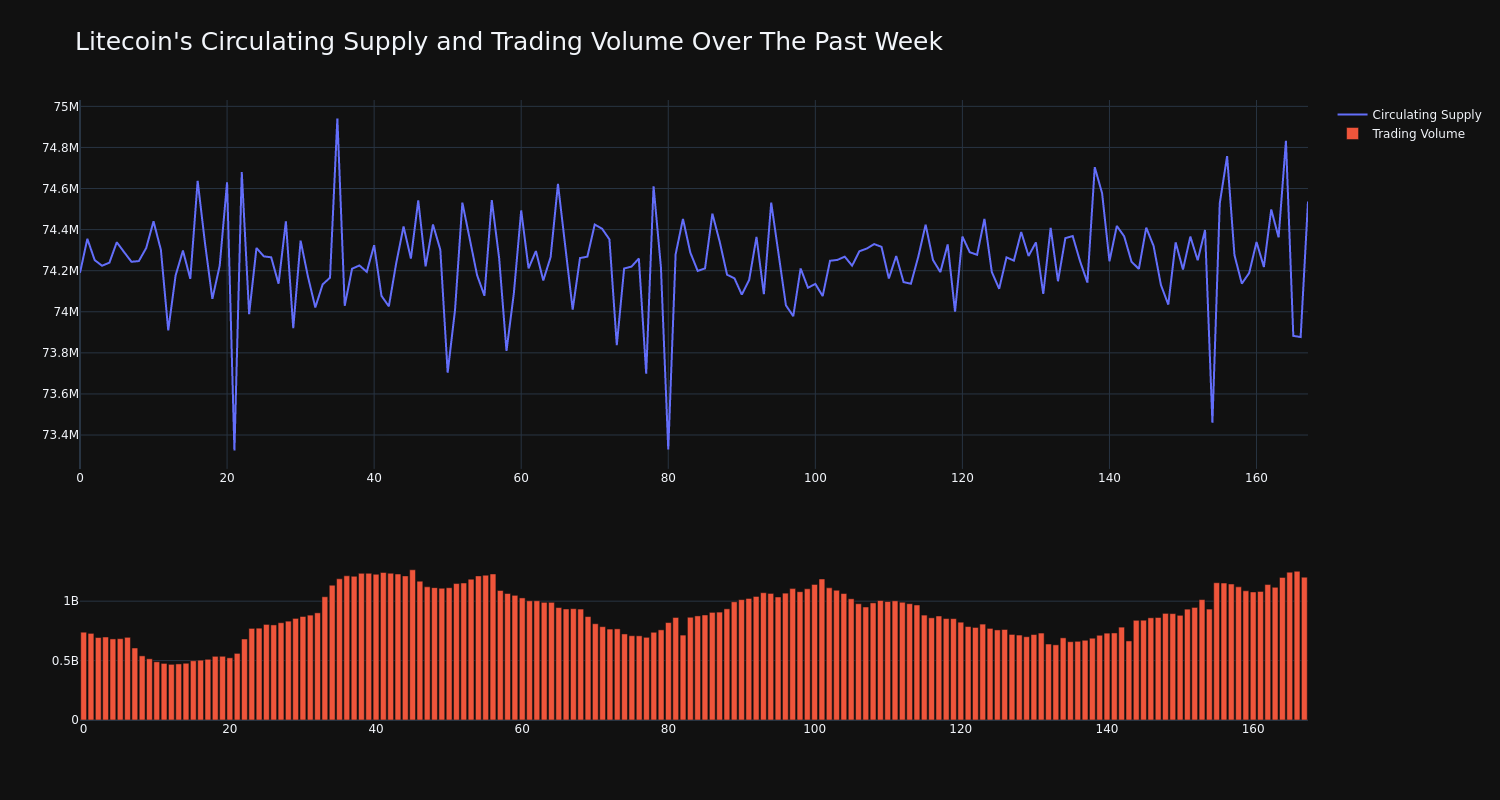Toggle the Circulating Supply legend entry

1409,115
